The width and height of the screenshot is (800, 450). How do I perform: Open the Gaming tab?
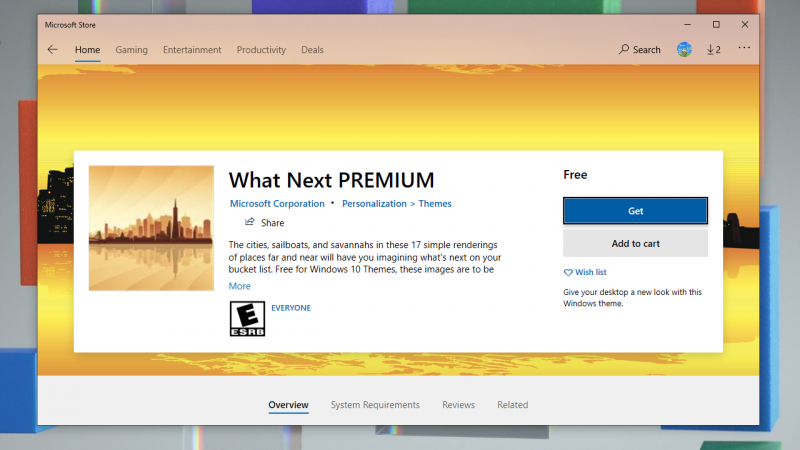pyautogui.click(x=131, y=50)
